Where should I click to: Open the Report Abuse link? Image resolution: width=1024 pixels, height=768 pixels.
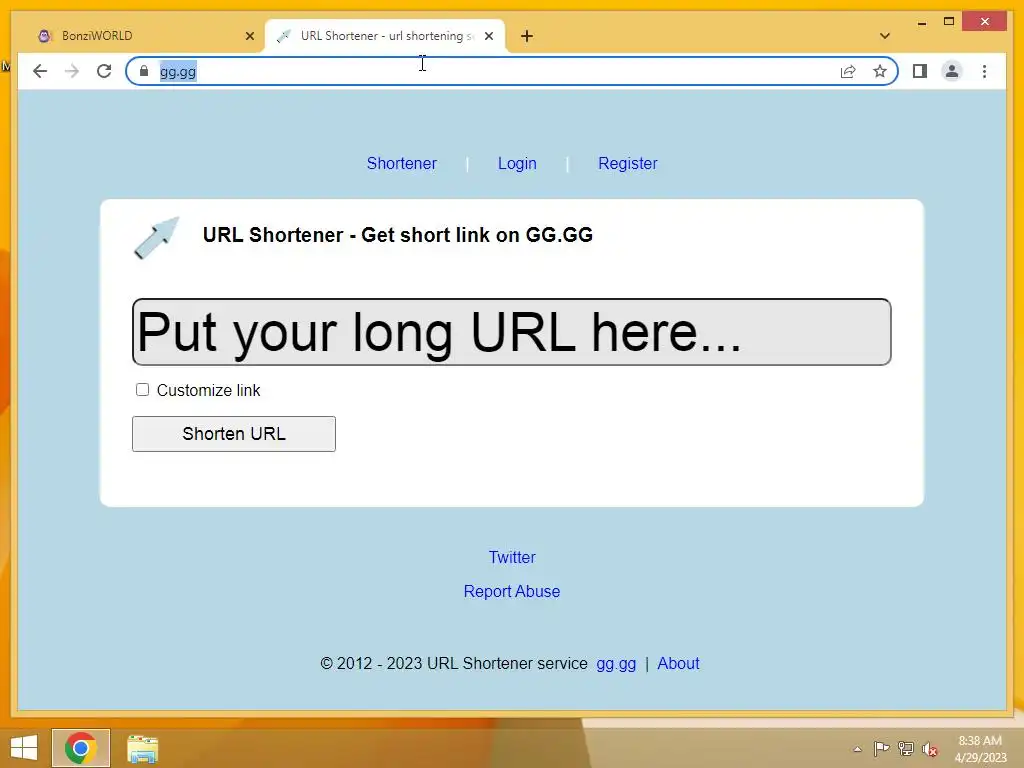(x=512, y=591)
